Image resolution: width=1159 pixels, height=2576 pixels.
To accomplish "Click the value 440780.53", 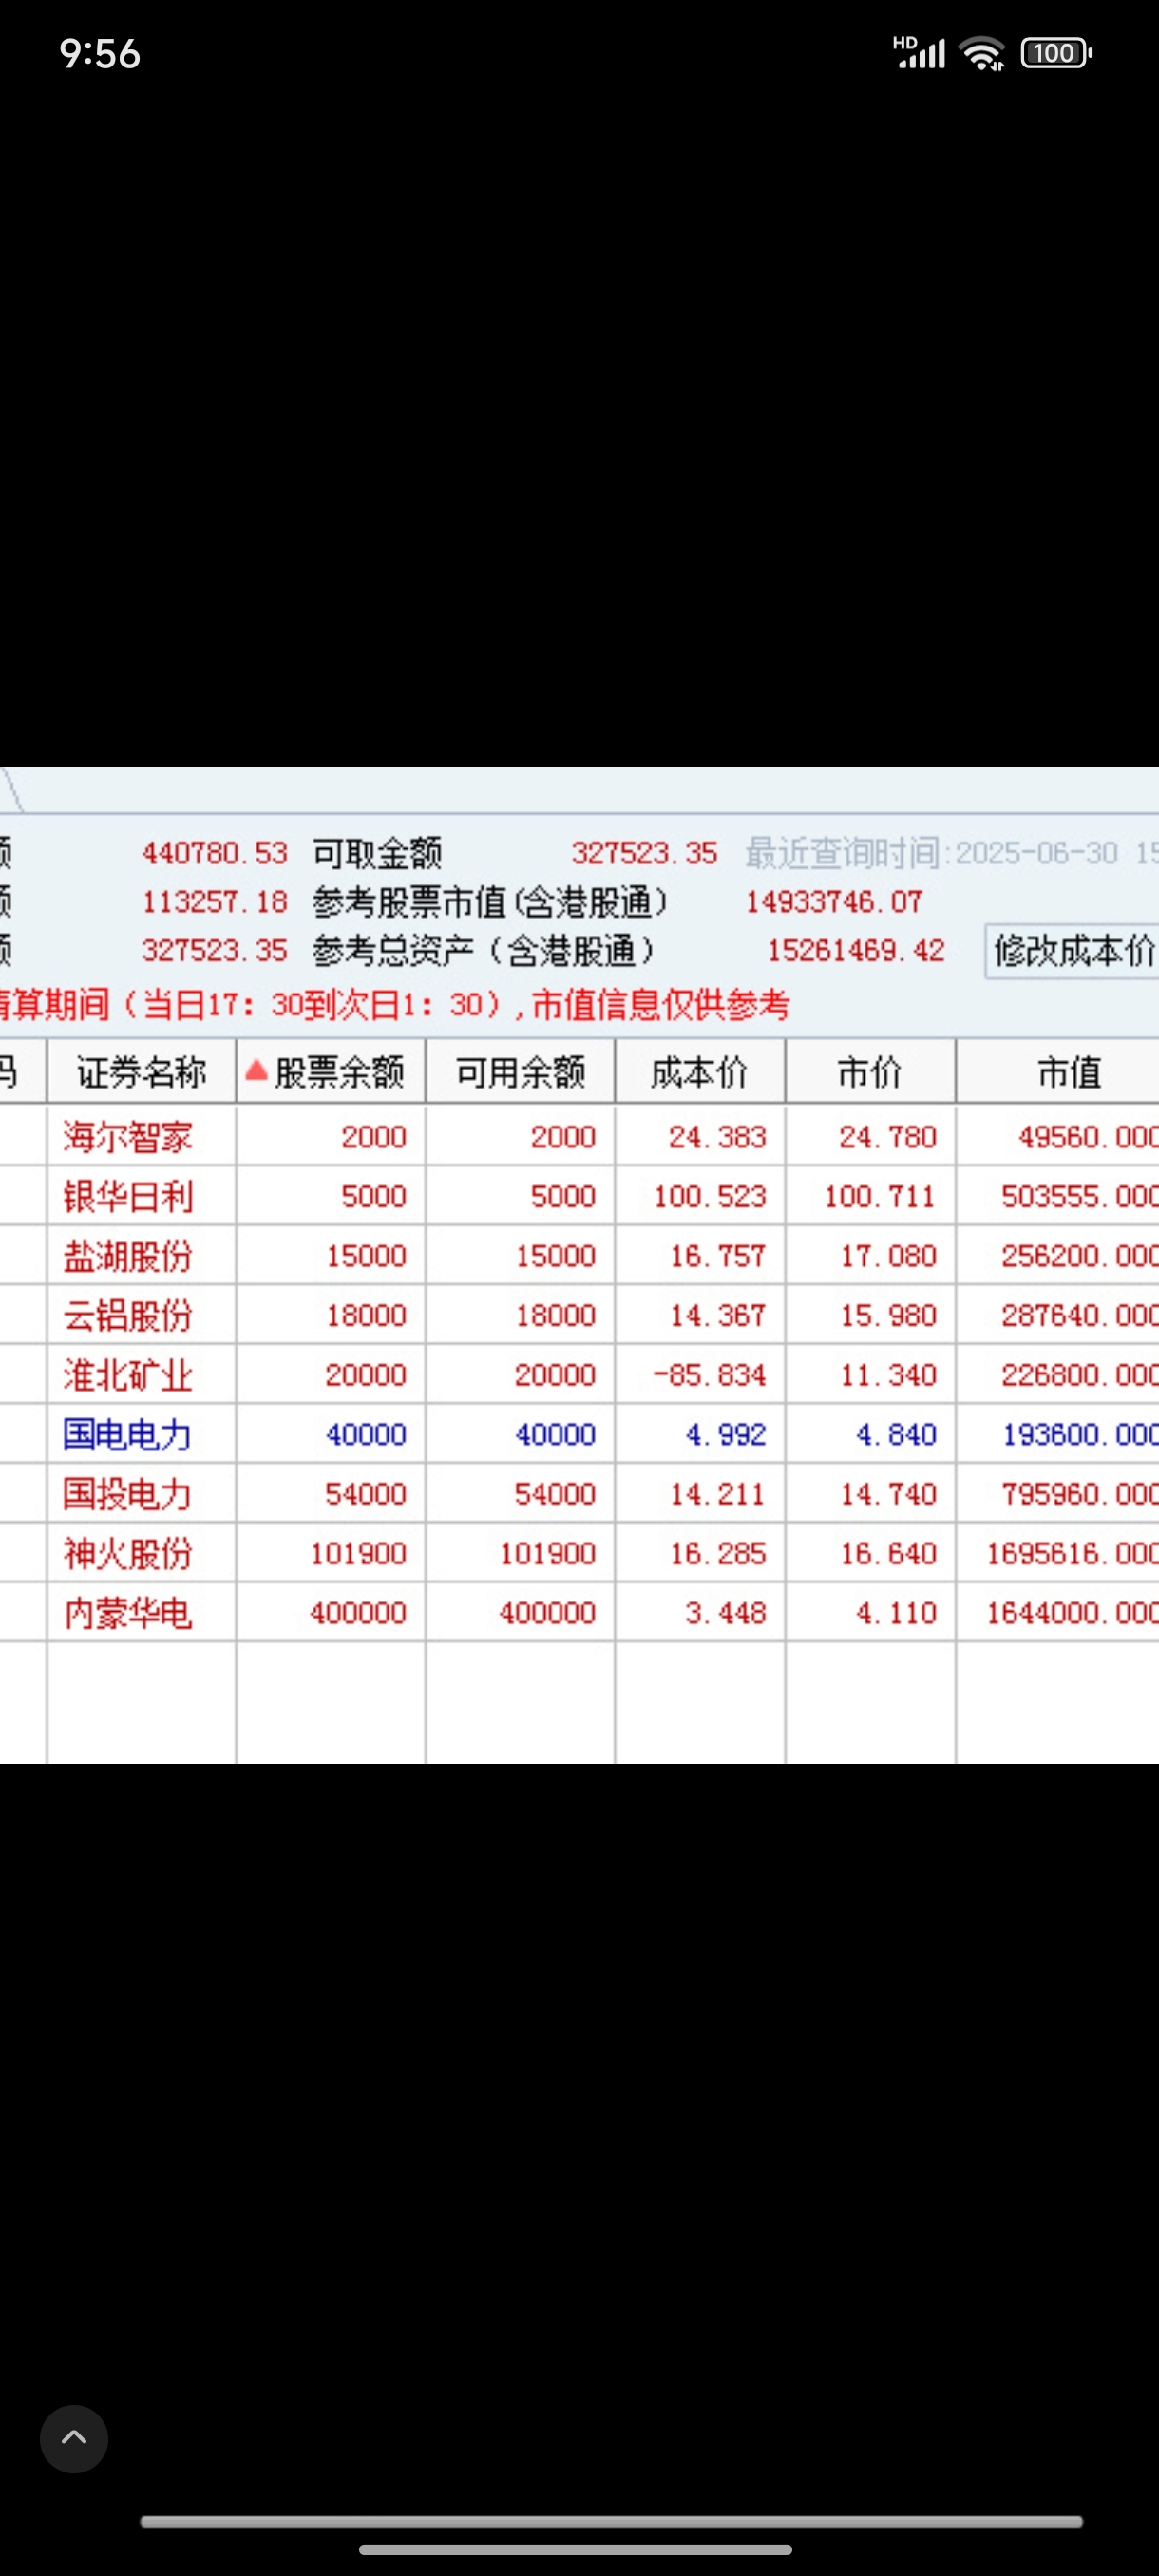I will point(214,853).
